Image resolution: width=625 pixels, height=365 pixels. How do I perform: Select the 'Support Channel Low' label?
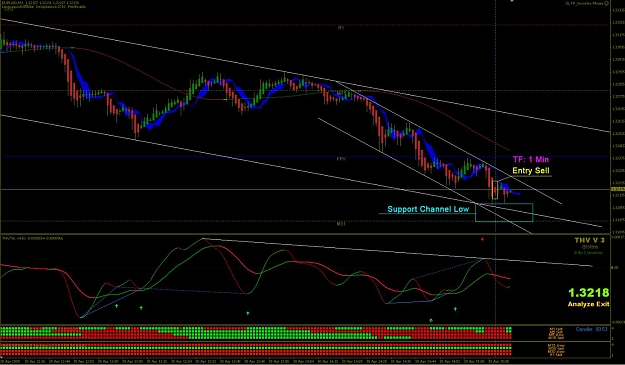[x=428, y=209]
